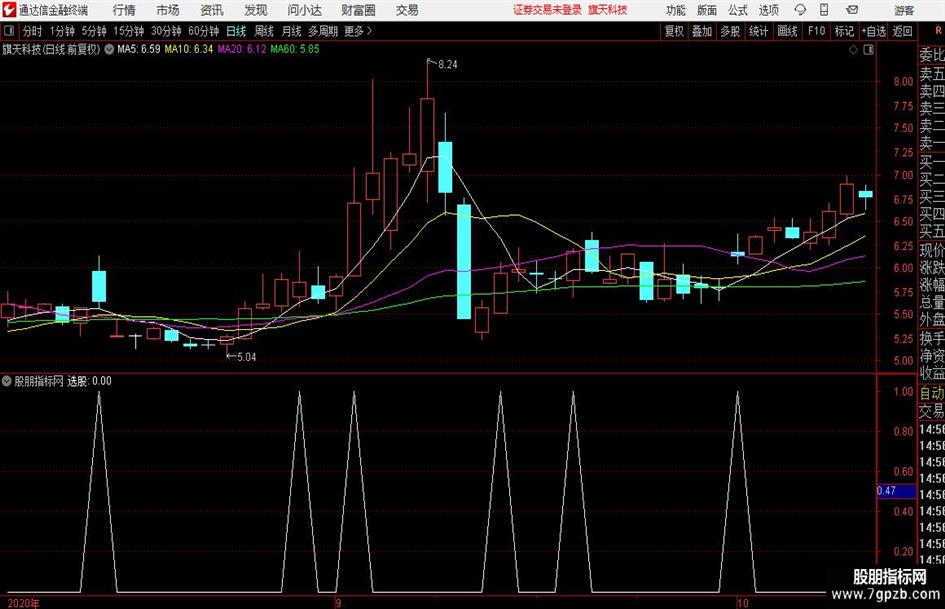This screenshot has width=945, height=609.
Task: Open the 版面 menu
Action: (x=707, y=10)
